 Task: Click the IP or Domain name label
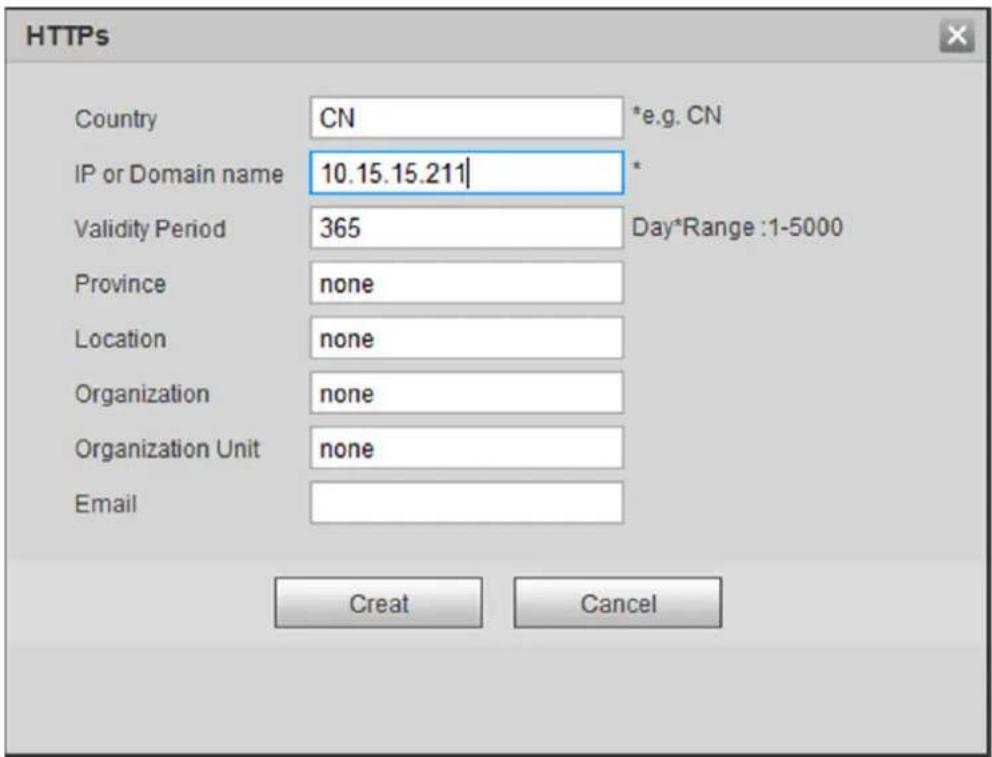coord(179,174)
